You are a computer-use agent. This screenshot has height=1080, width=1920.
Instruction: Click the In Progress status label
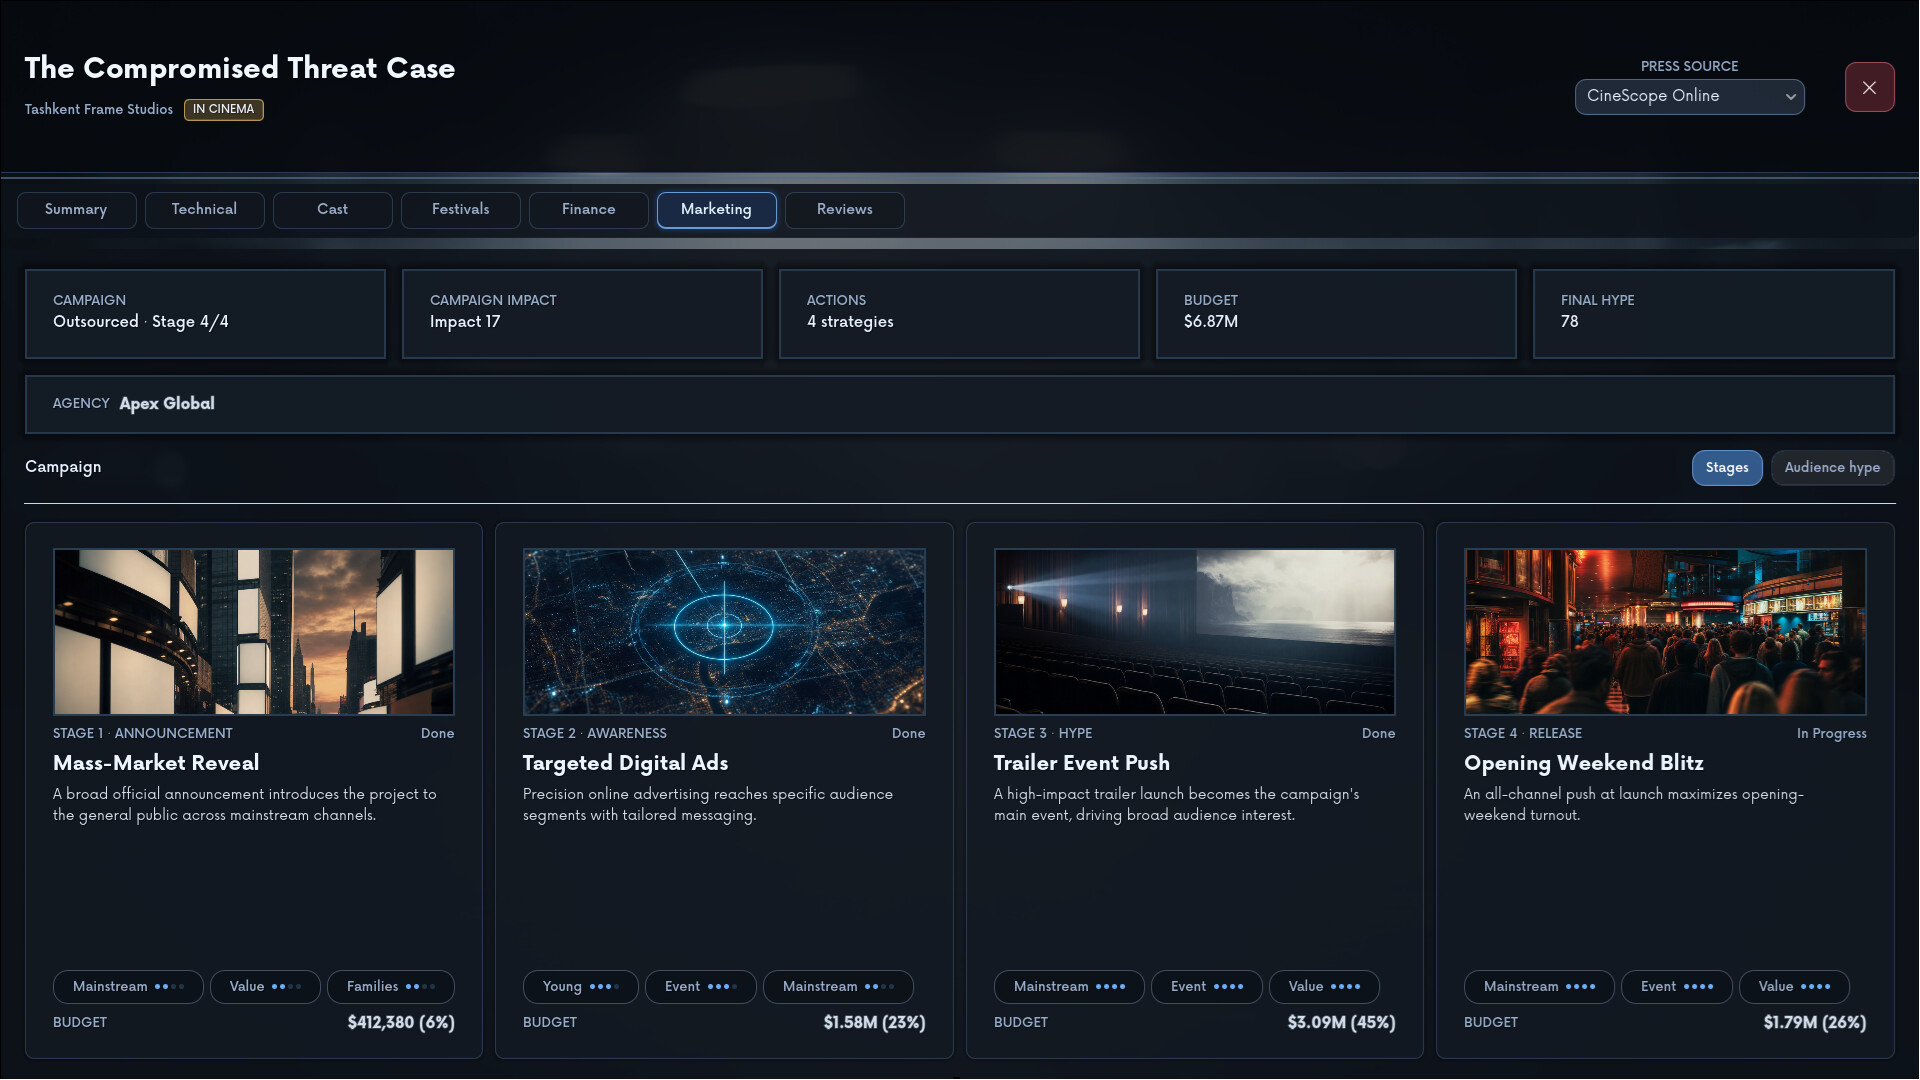[x=1831, y=733]
